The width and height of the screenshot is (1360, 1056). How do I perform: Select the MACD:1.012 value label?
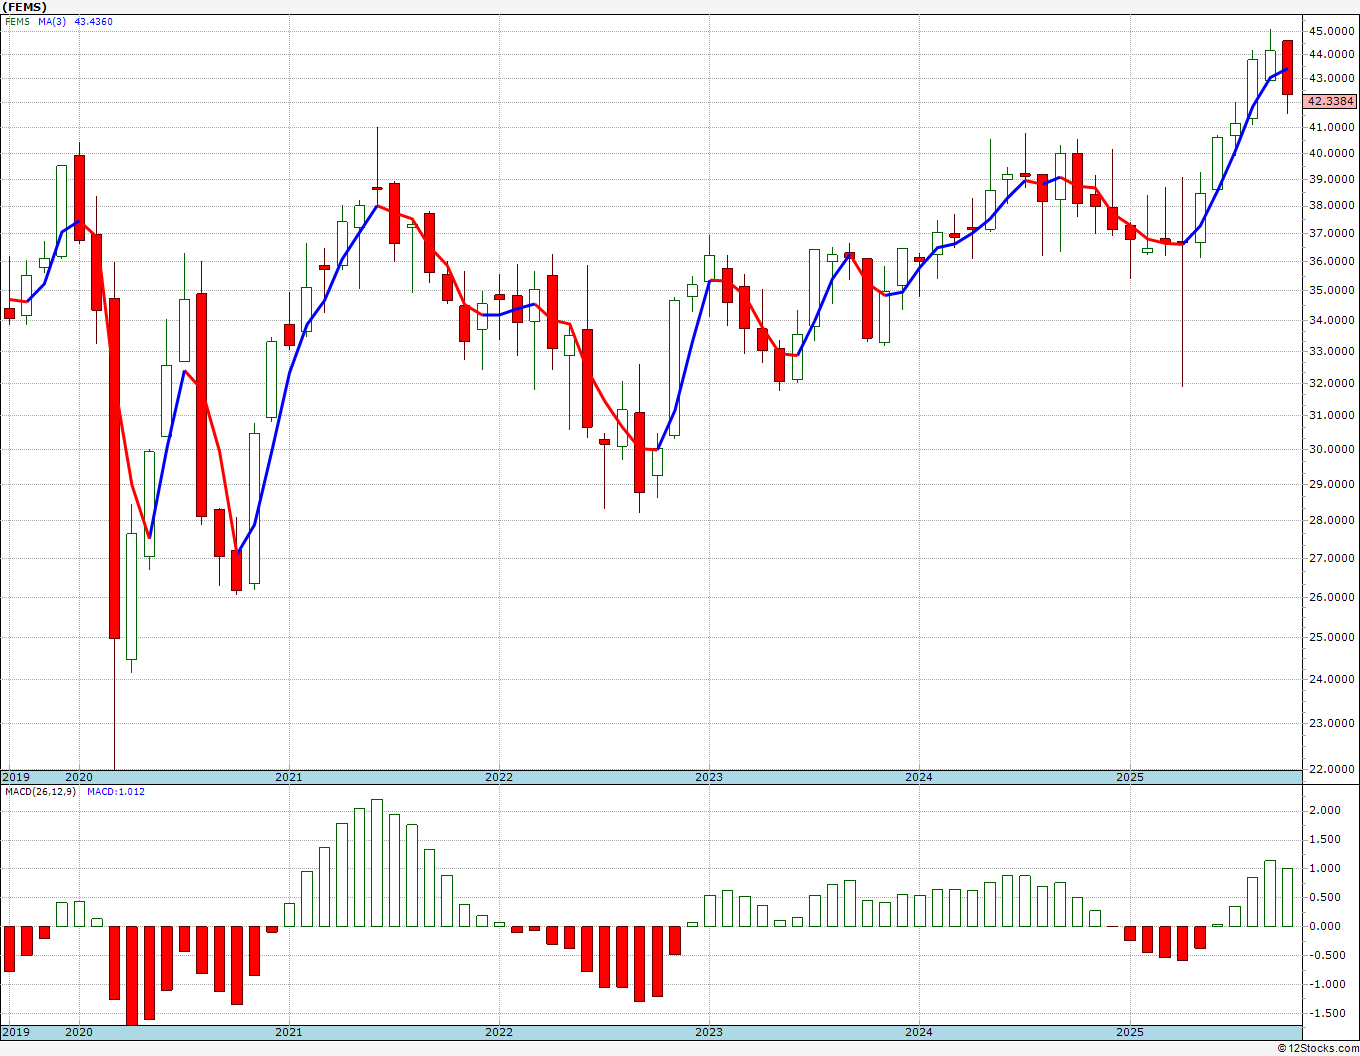116,792
